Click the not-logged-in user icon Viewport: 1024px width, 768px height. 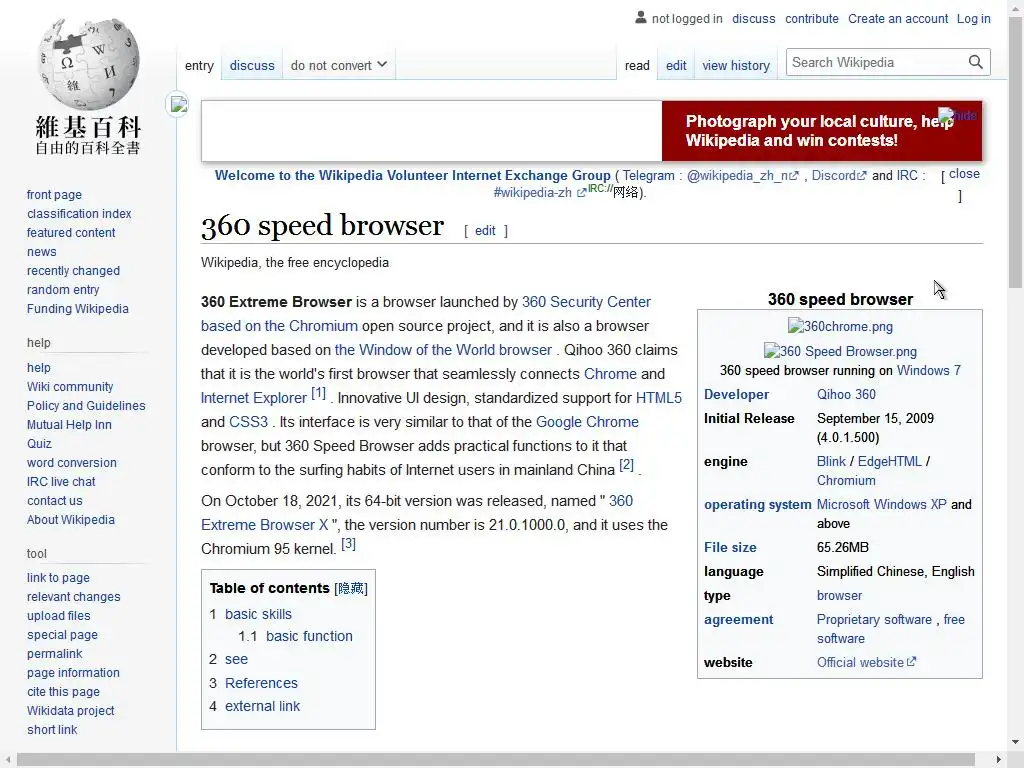[641, 18]
